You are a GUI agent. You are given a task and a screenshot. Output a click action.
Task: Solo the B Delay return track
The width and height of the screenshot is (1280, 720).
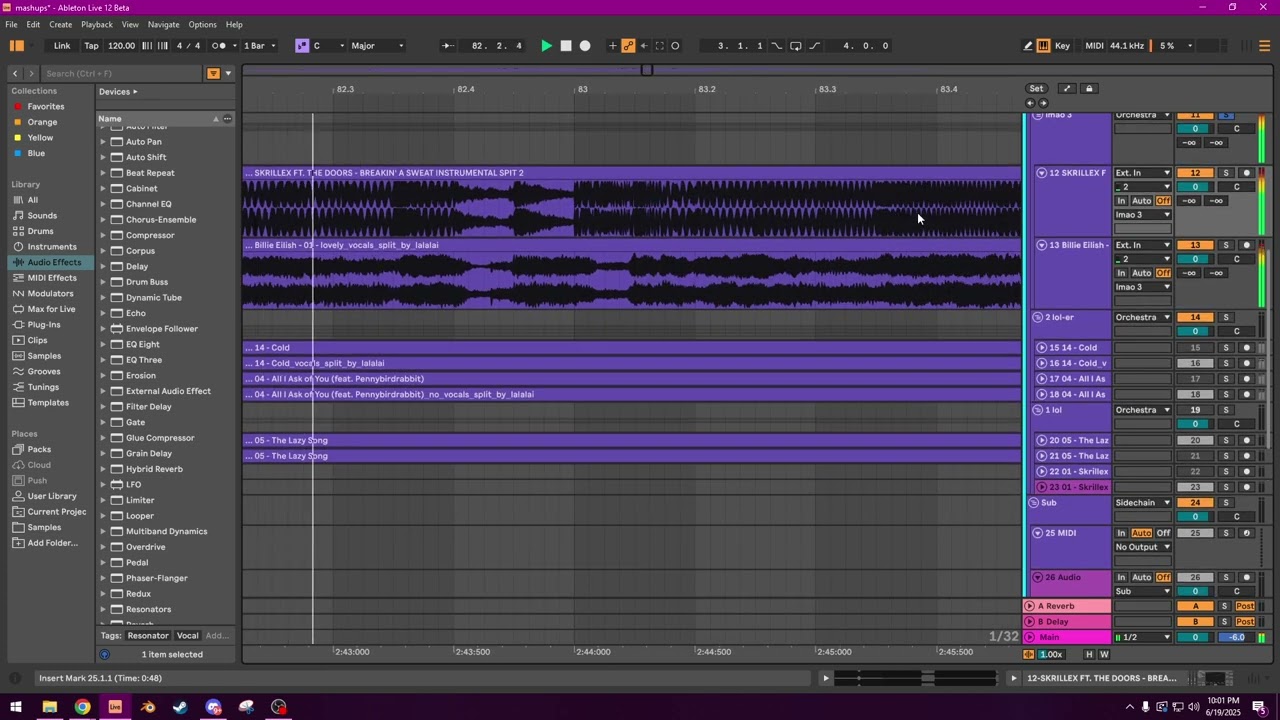tap(1224, 622)
